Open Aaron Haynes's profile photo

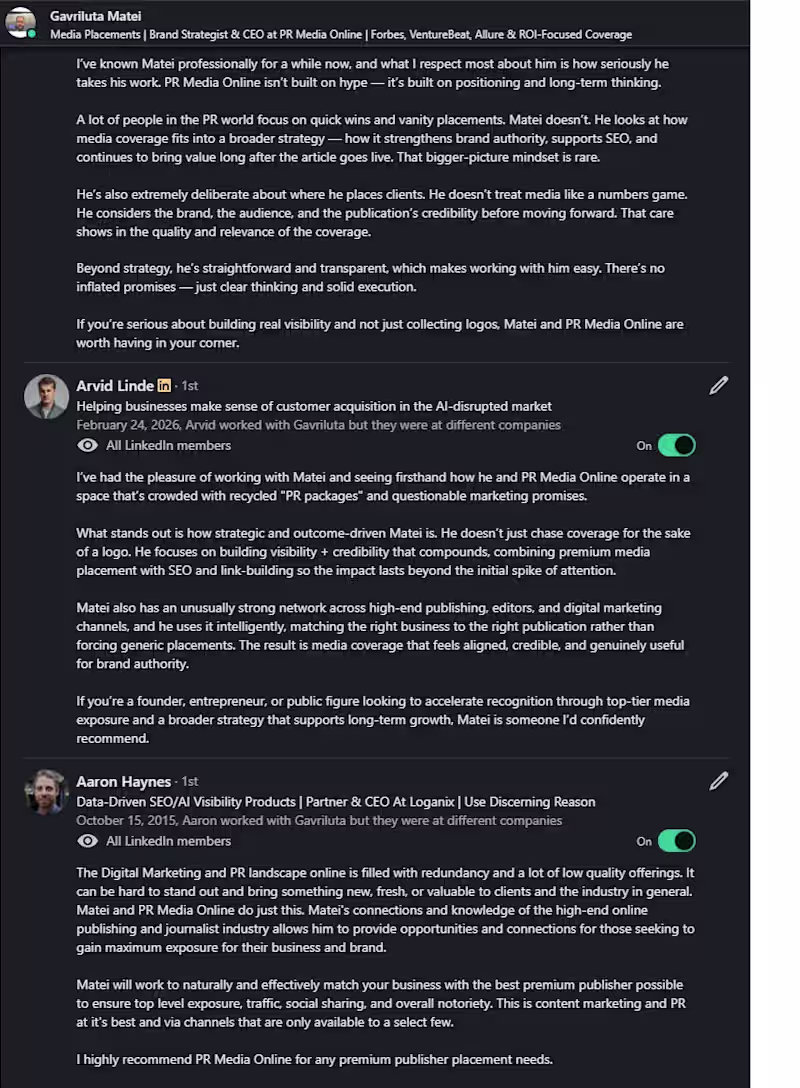(x=46, y=792)
